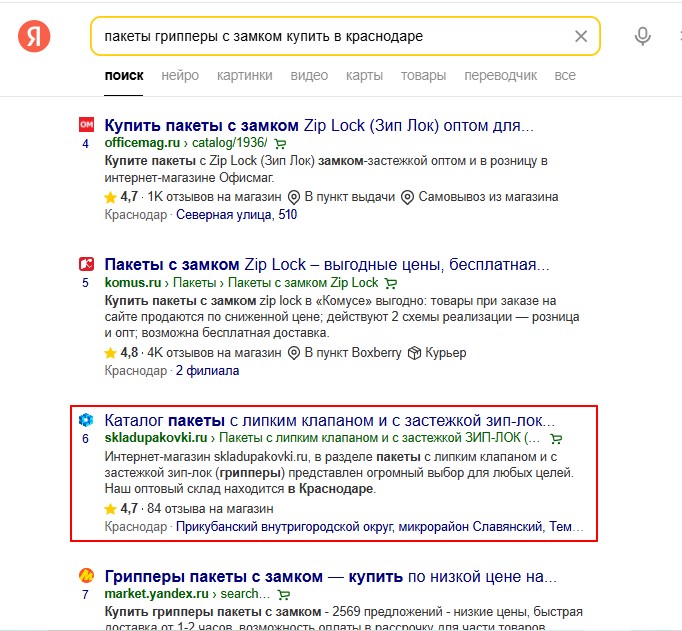Open the товары tab
Screen dimensions: 682x631
[x=424, y=75]
